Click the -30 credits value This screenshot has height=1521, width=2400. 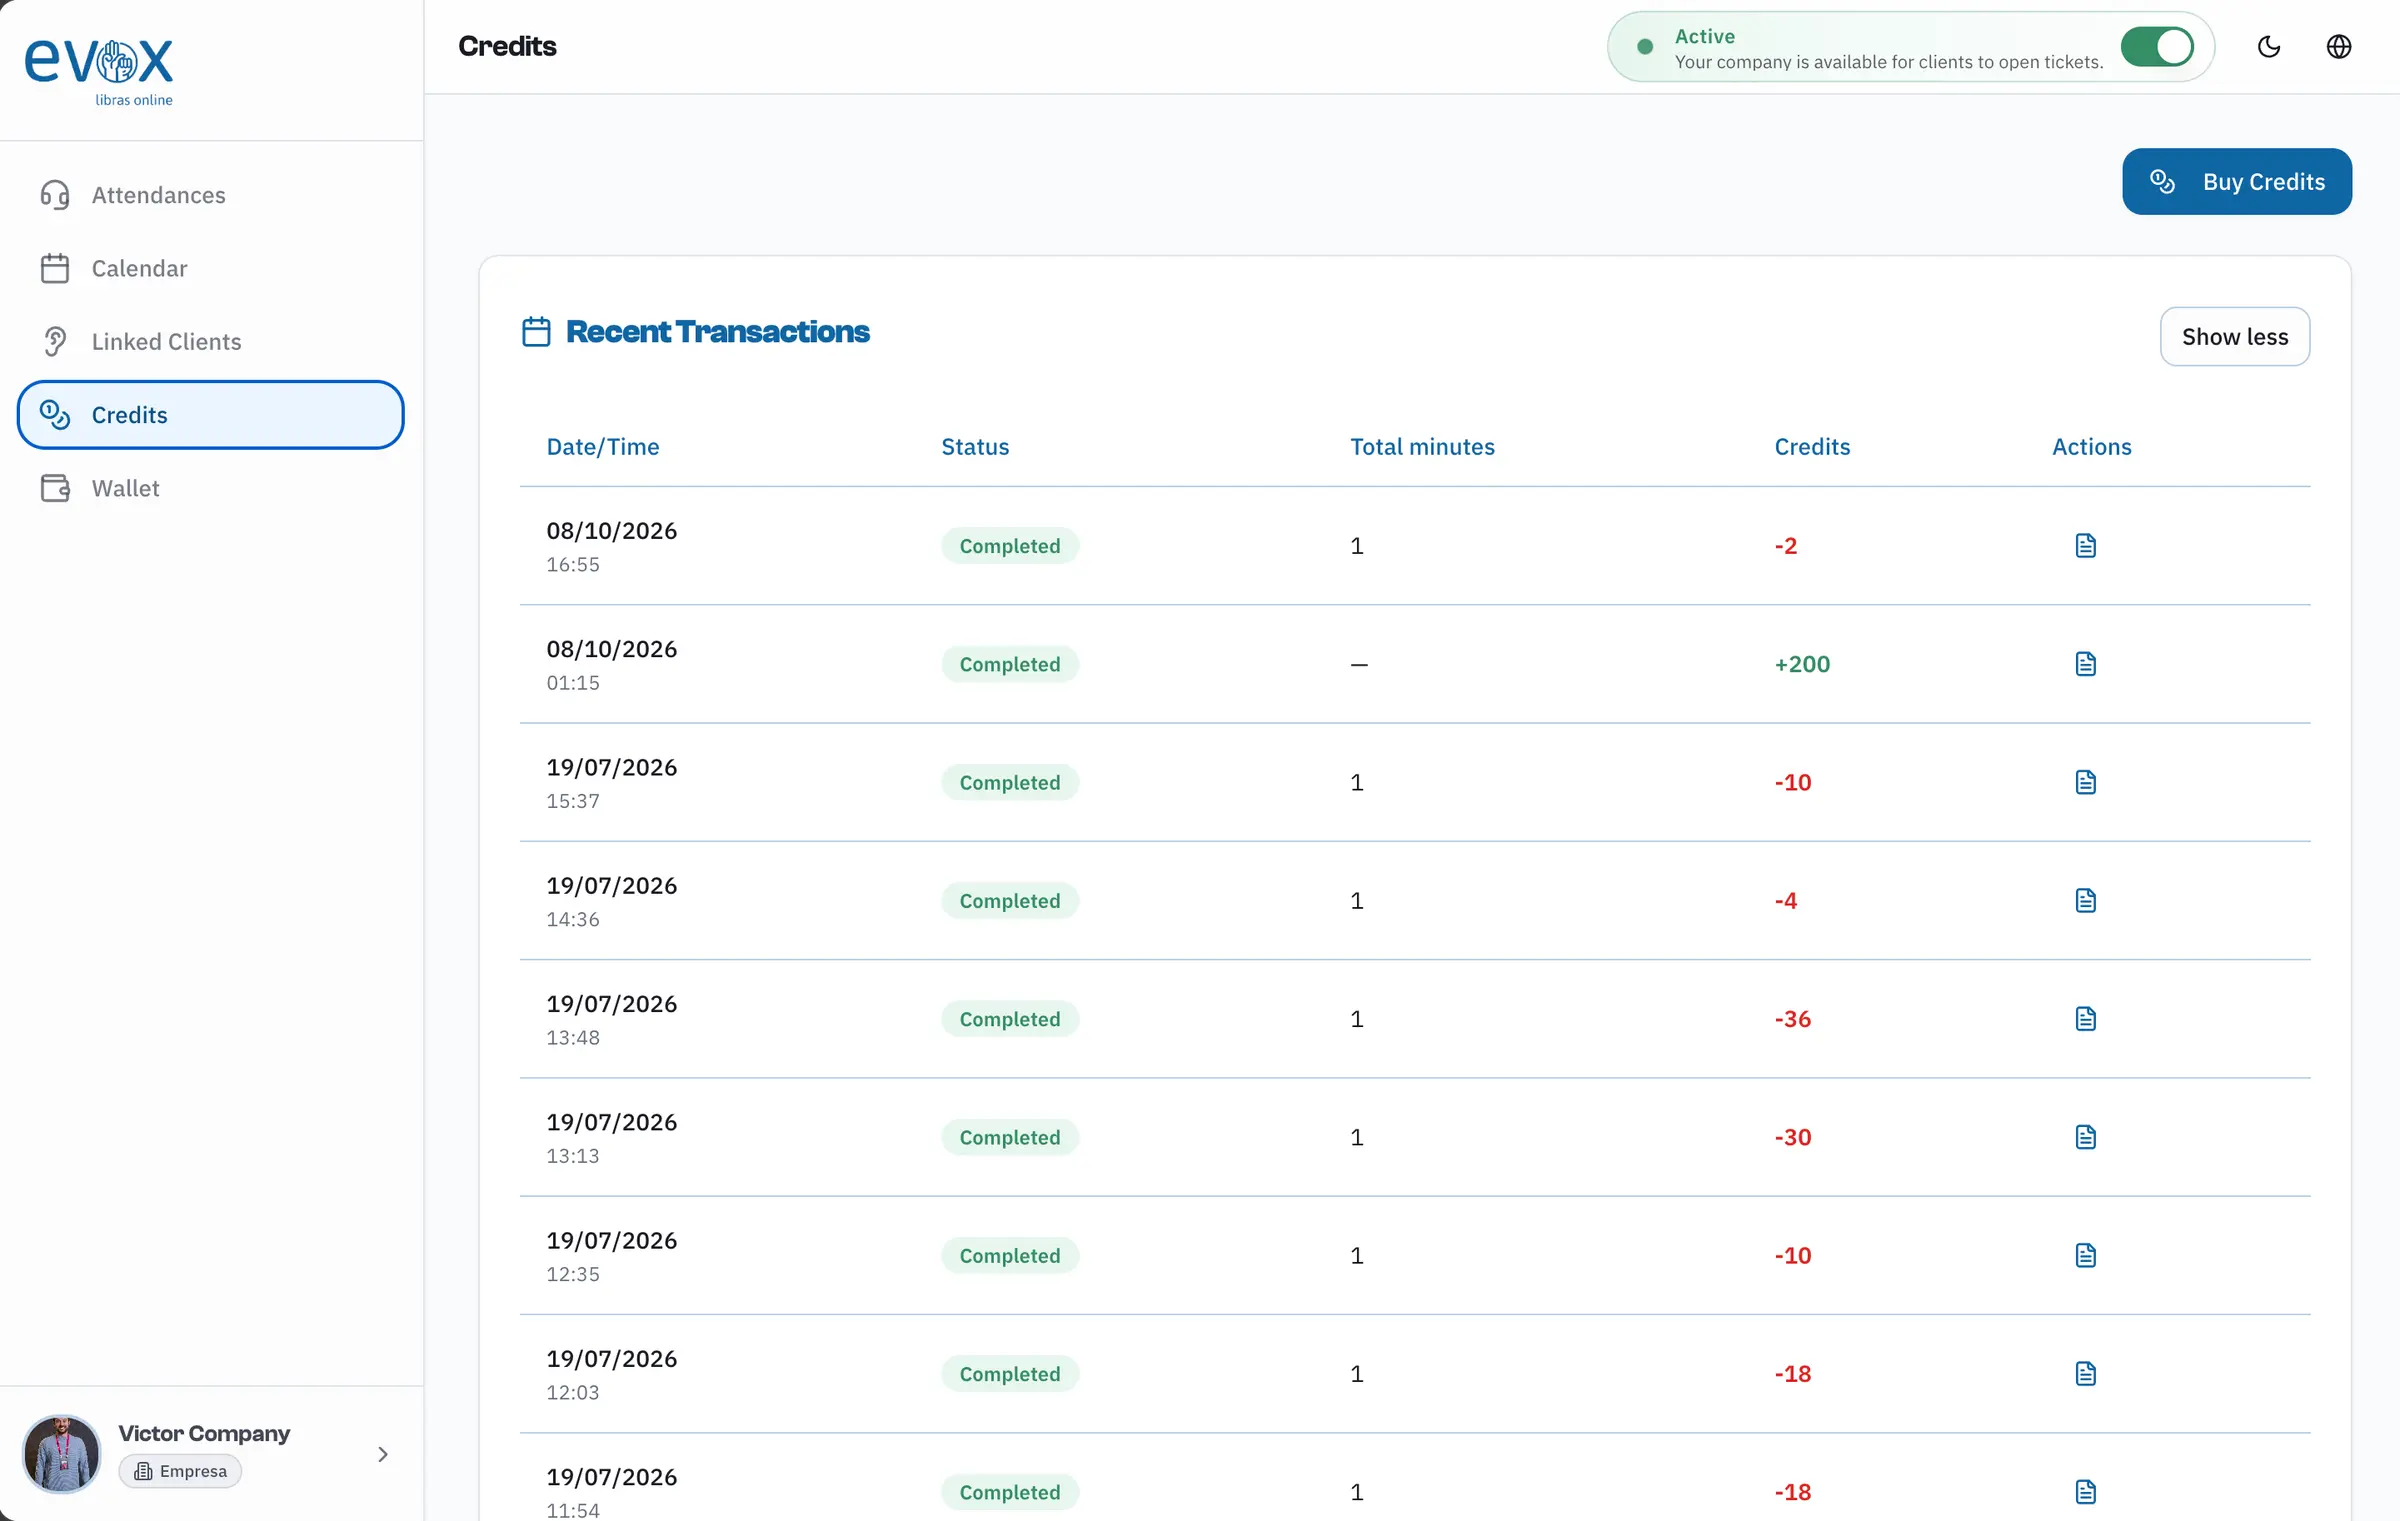(1793, 1137)
